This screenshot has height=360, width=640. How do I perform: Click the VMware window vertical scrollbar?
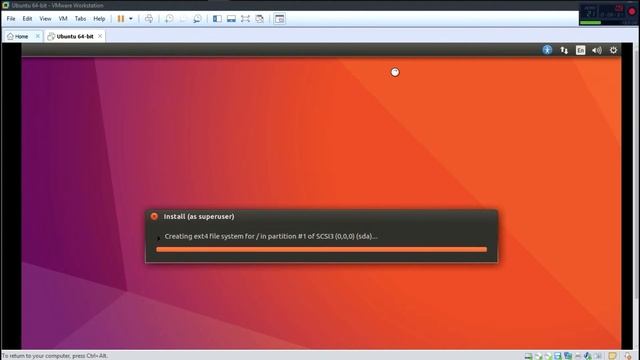[636, 171]
